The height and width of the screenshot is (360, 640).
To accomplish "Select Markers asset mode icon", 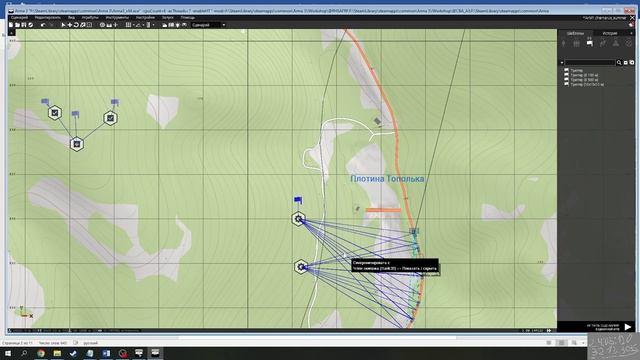I will 629,43.
